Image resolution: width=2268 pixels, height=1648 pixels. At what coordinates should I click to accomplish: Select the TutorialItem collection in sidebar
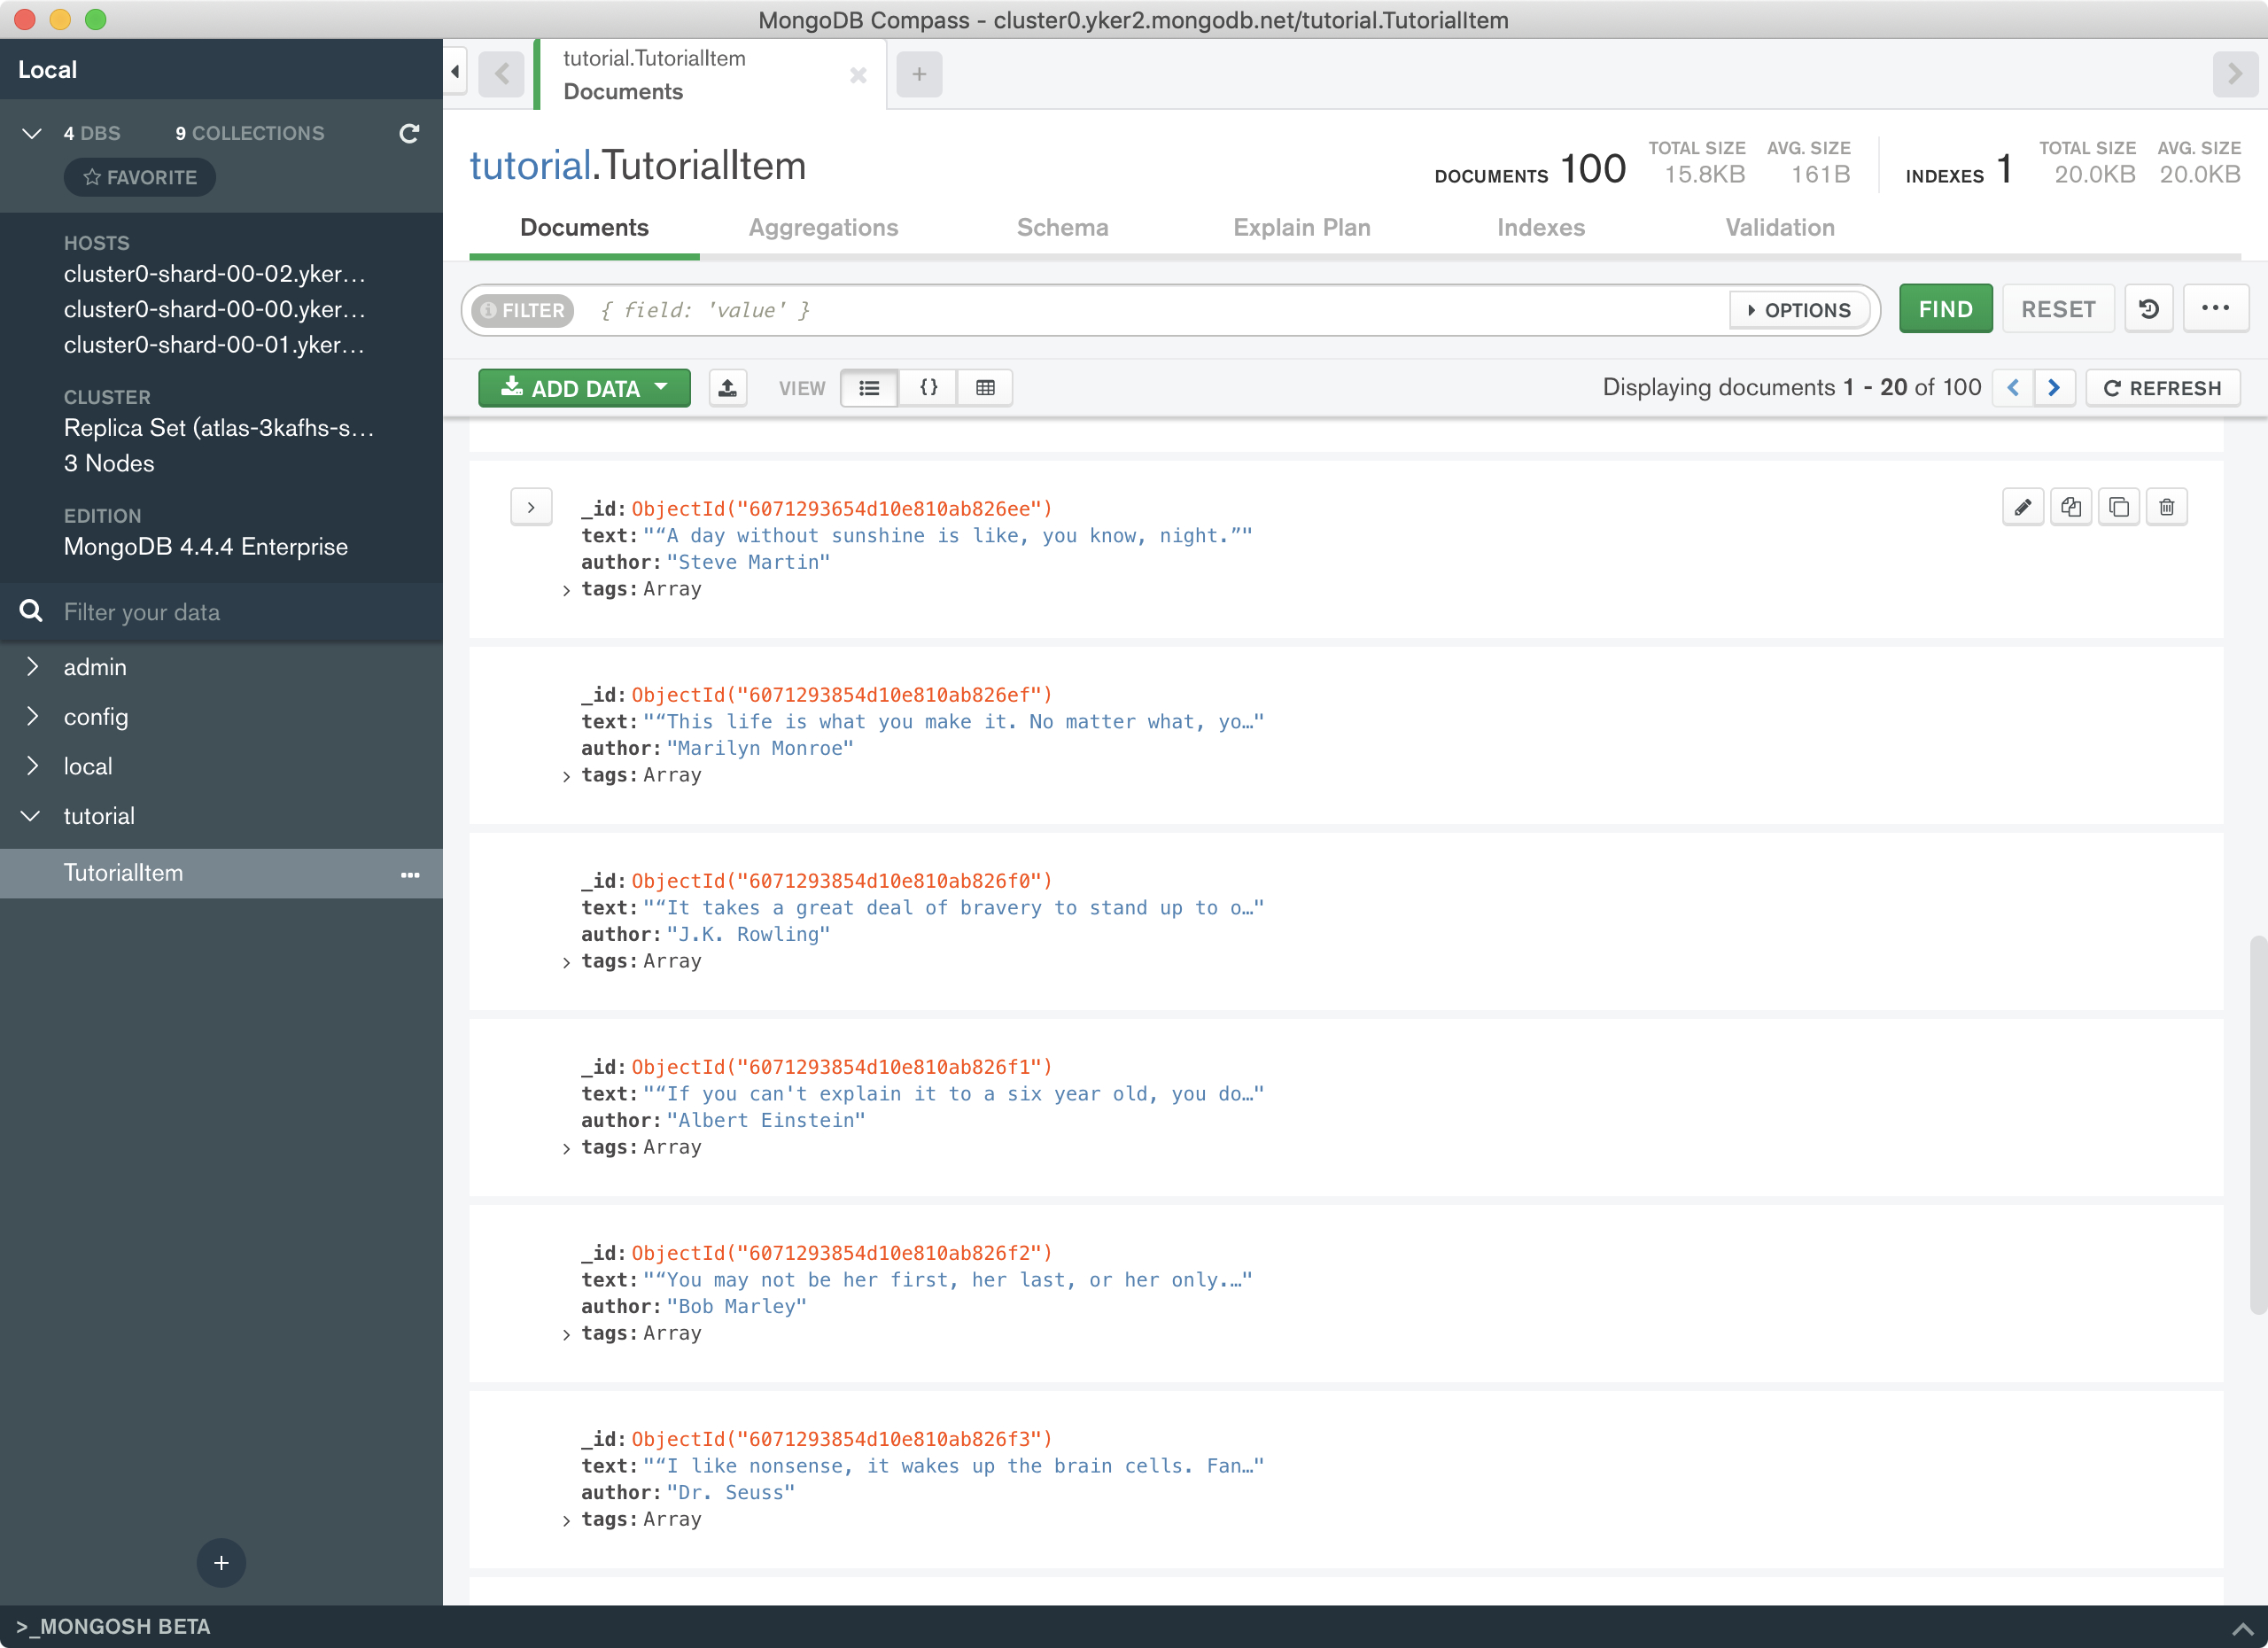(x=221, y=873)
